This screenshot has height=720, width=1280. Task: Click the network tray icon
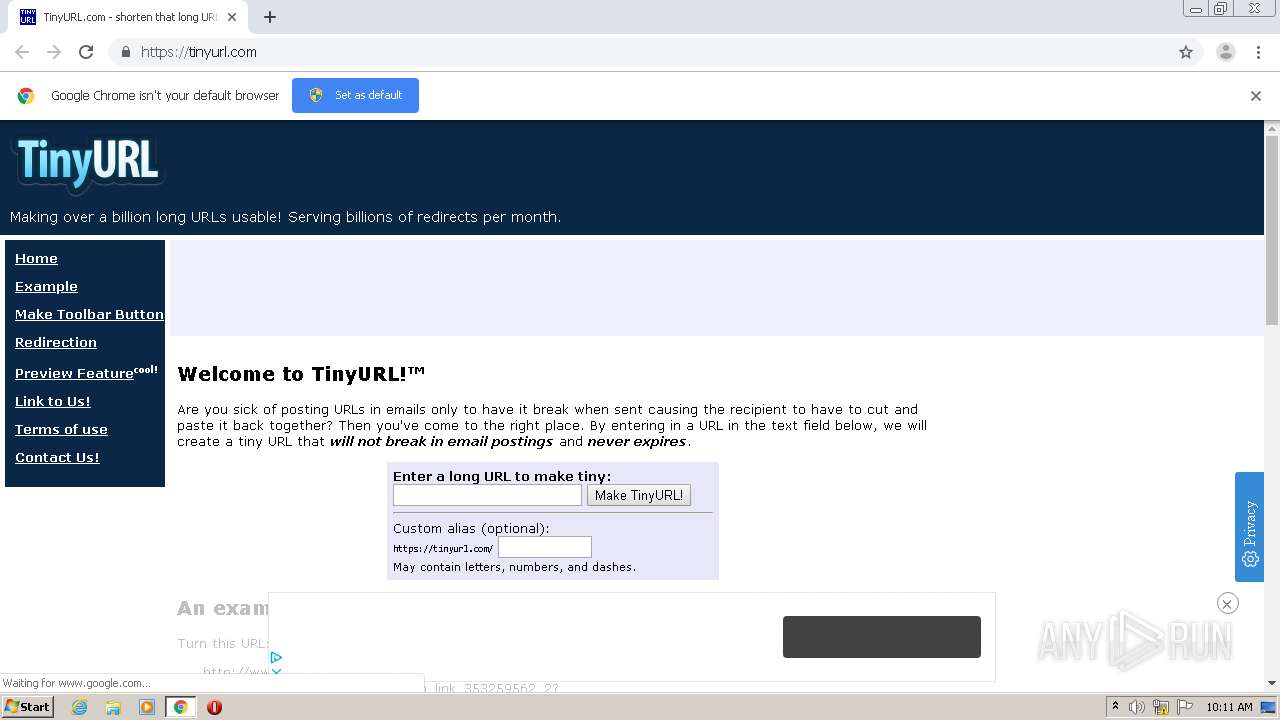(x=1161, y=707)
